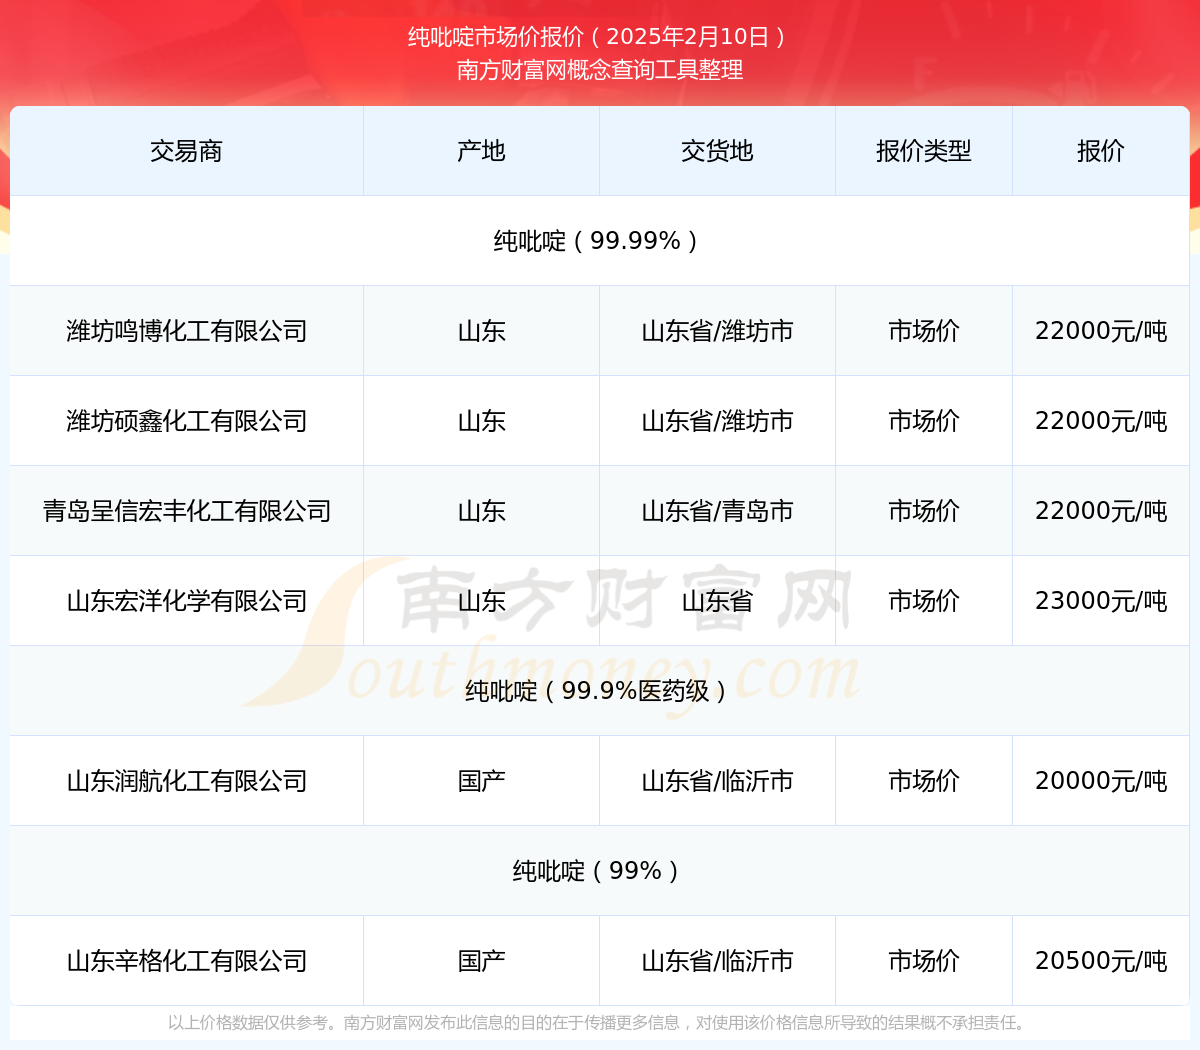This screenshot has width=1200, height=1050.
Task: Click the 产地 column header
Action: 481,151
